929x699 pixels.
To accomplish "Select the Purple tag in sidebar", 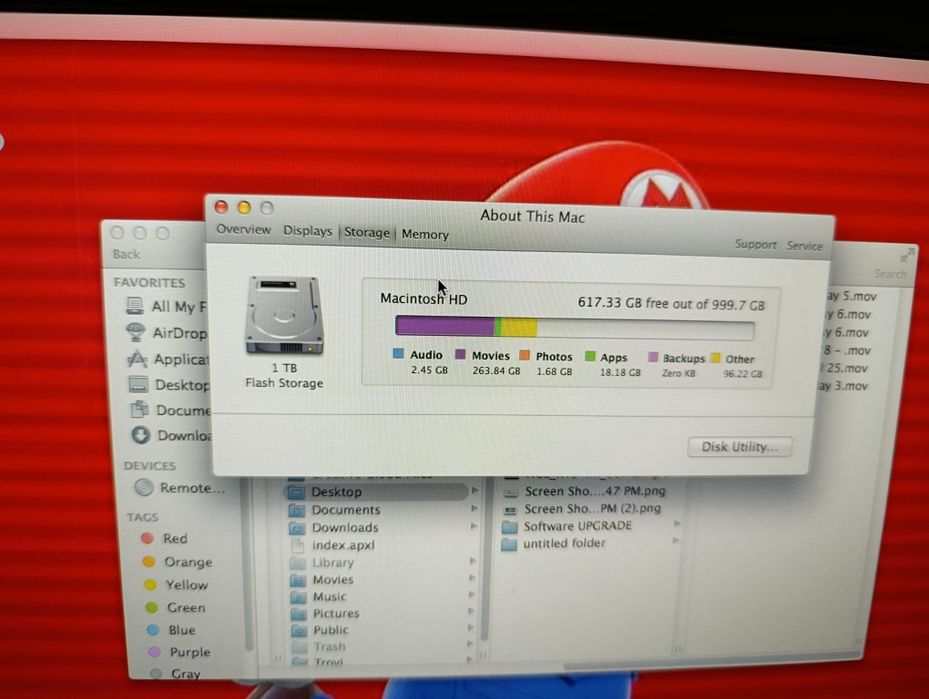I will point(180,652).
